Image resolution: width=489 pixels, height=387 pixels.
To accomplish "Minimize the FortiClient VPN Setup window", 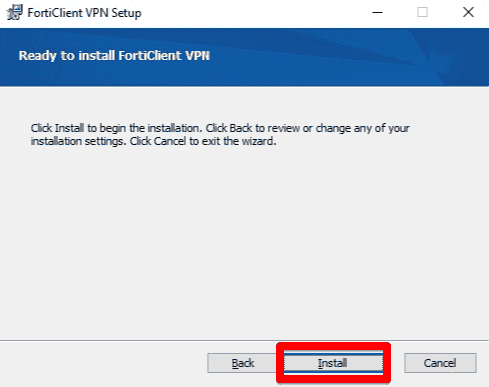I will coord(377,13).
